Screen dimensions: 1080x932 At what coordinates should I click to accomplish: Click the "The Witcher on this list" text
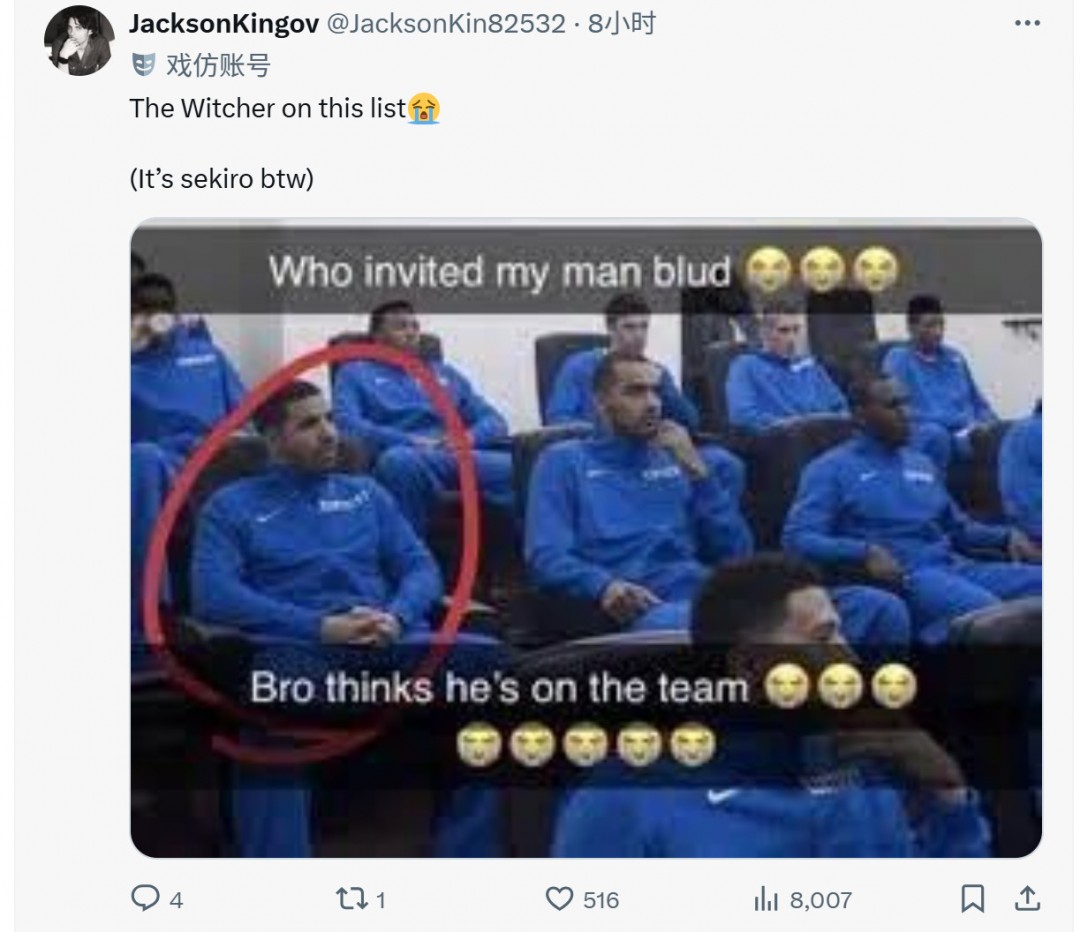point(268,108)
